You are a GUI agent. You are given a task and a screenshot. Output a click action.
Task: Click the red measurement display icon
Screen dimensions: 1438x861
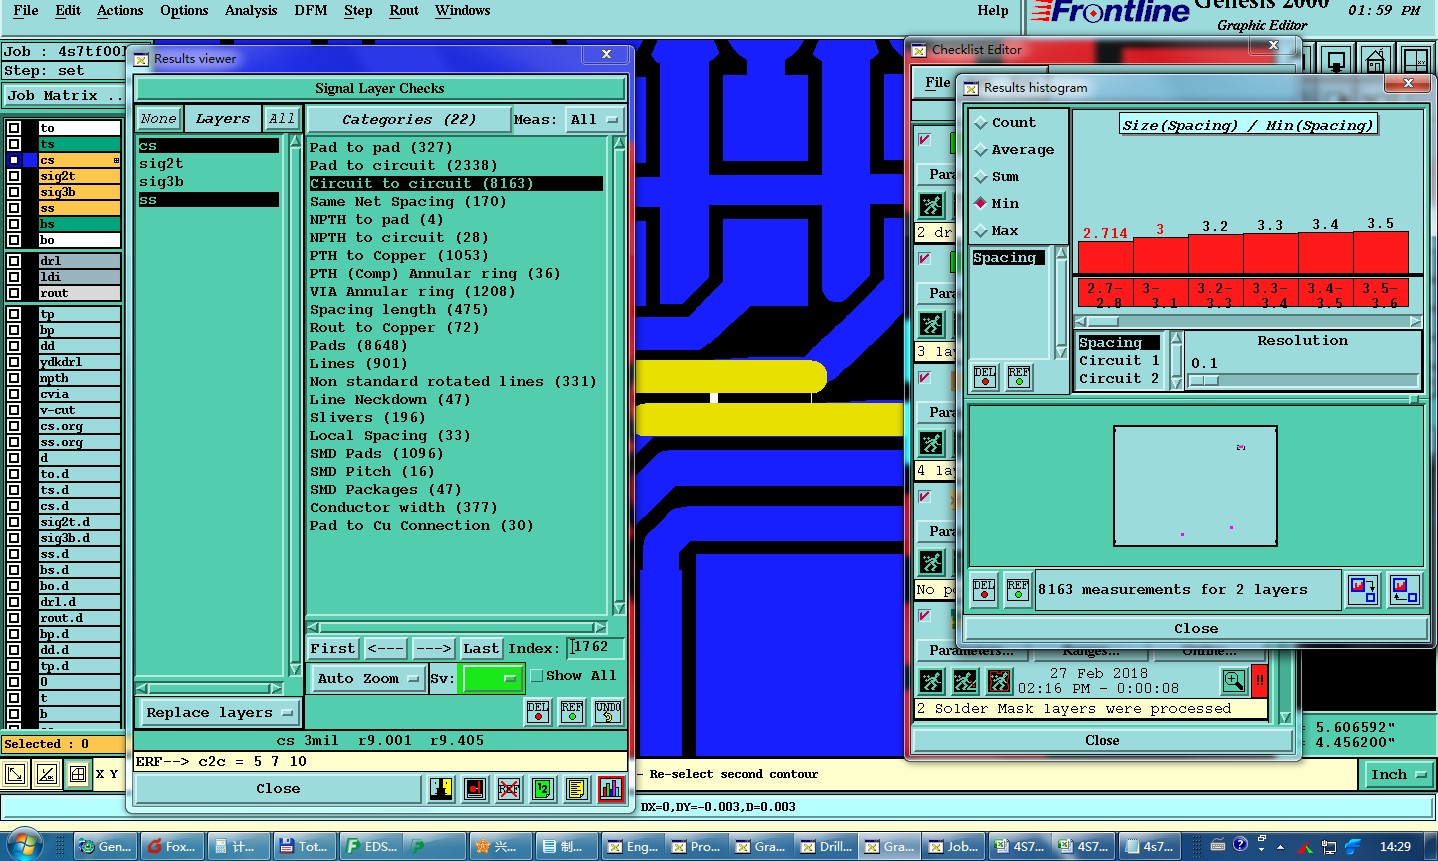pos(475,789)
